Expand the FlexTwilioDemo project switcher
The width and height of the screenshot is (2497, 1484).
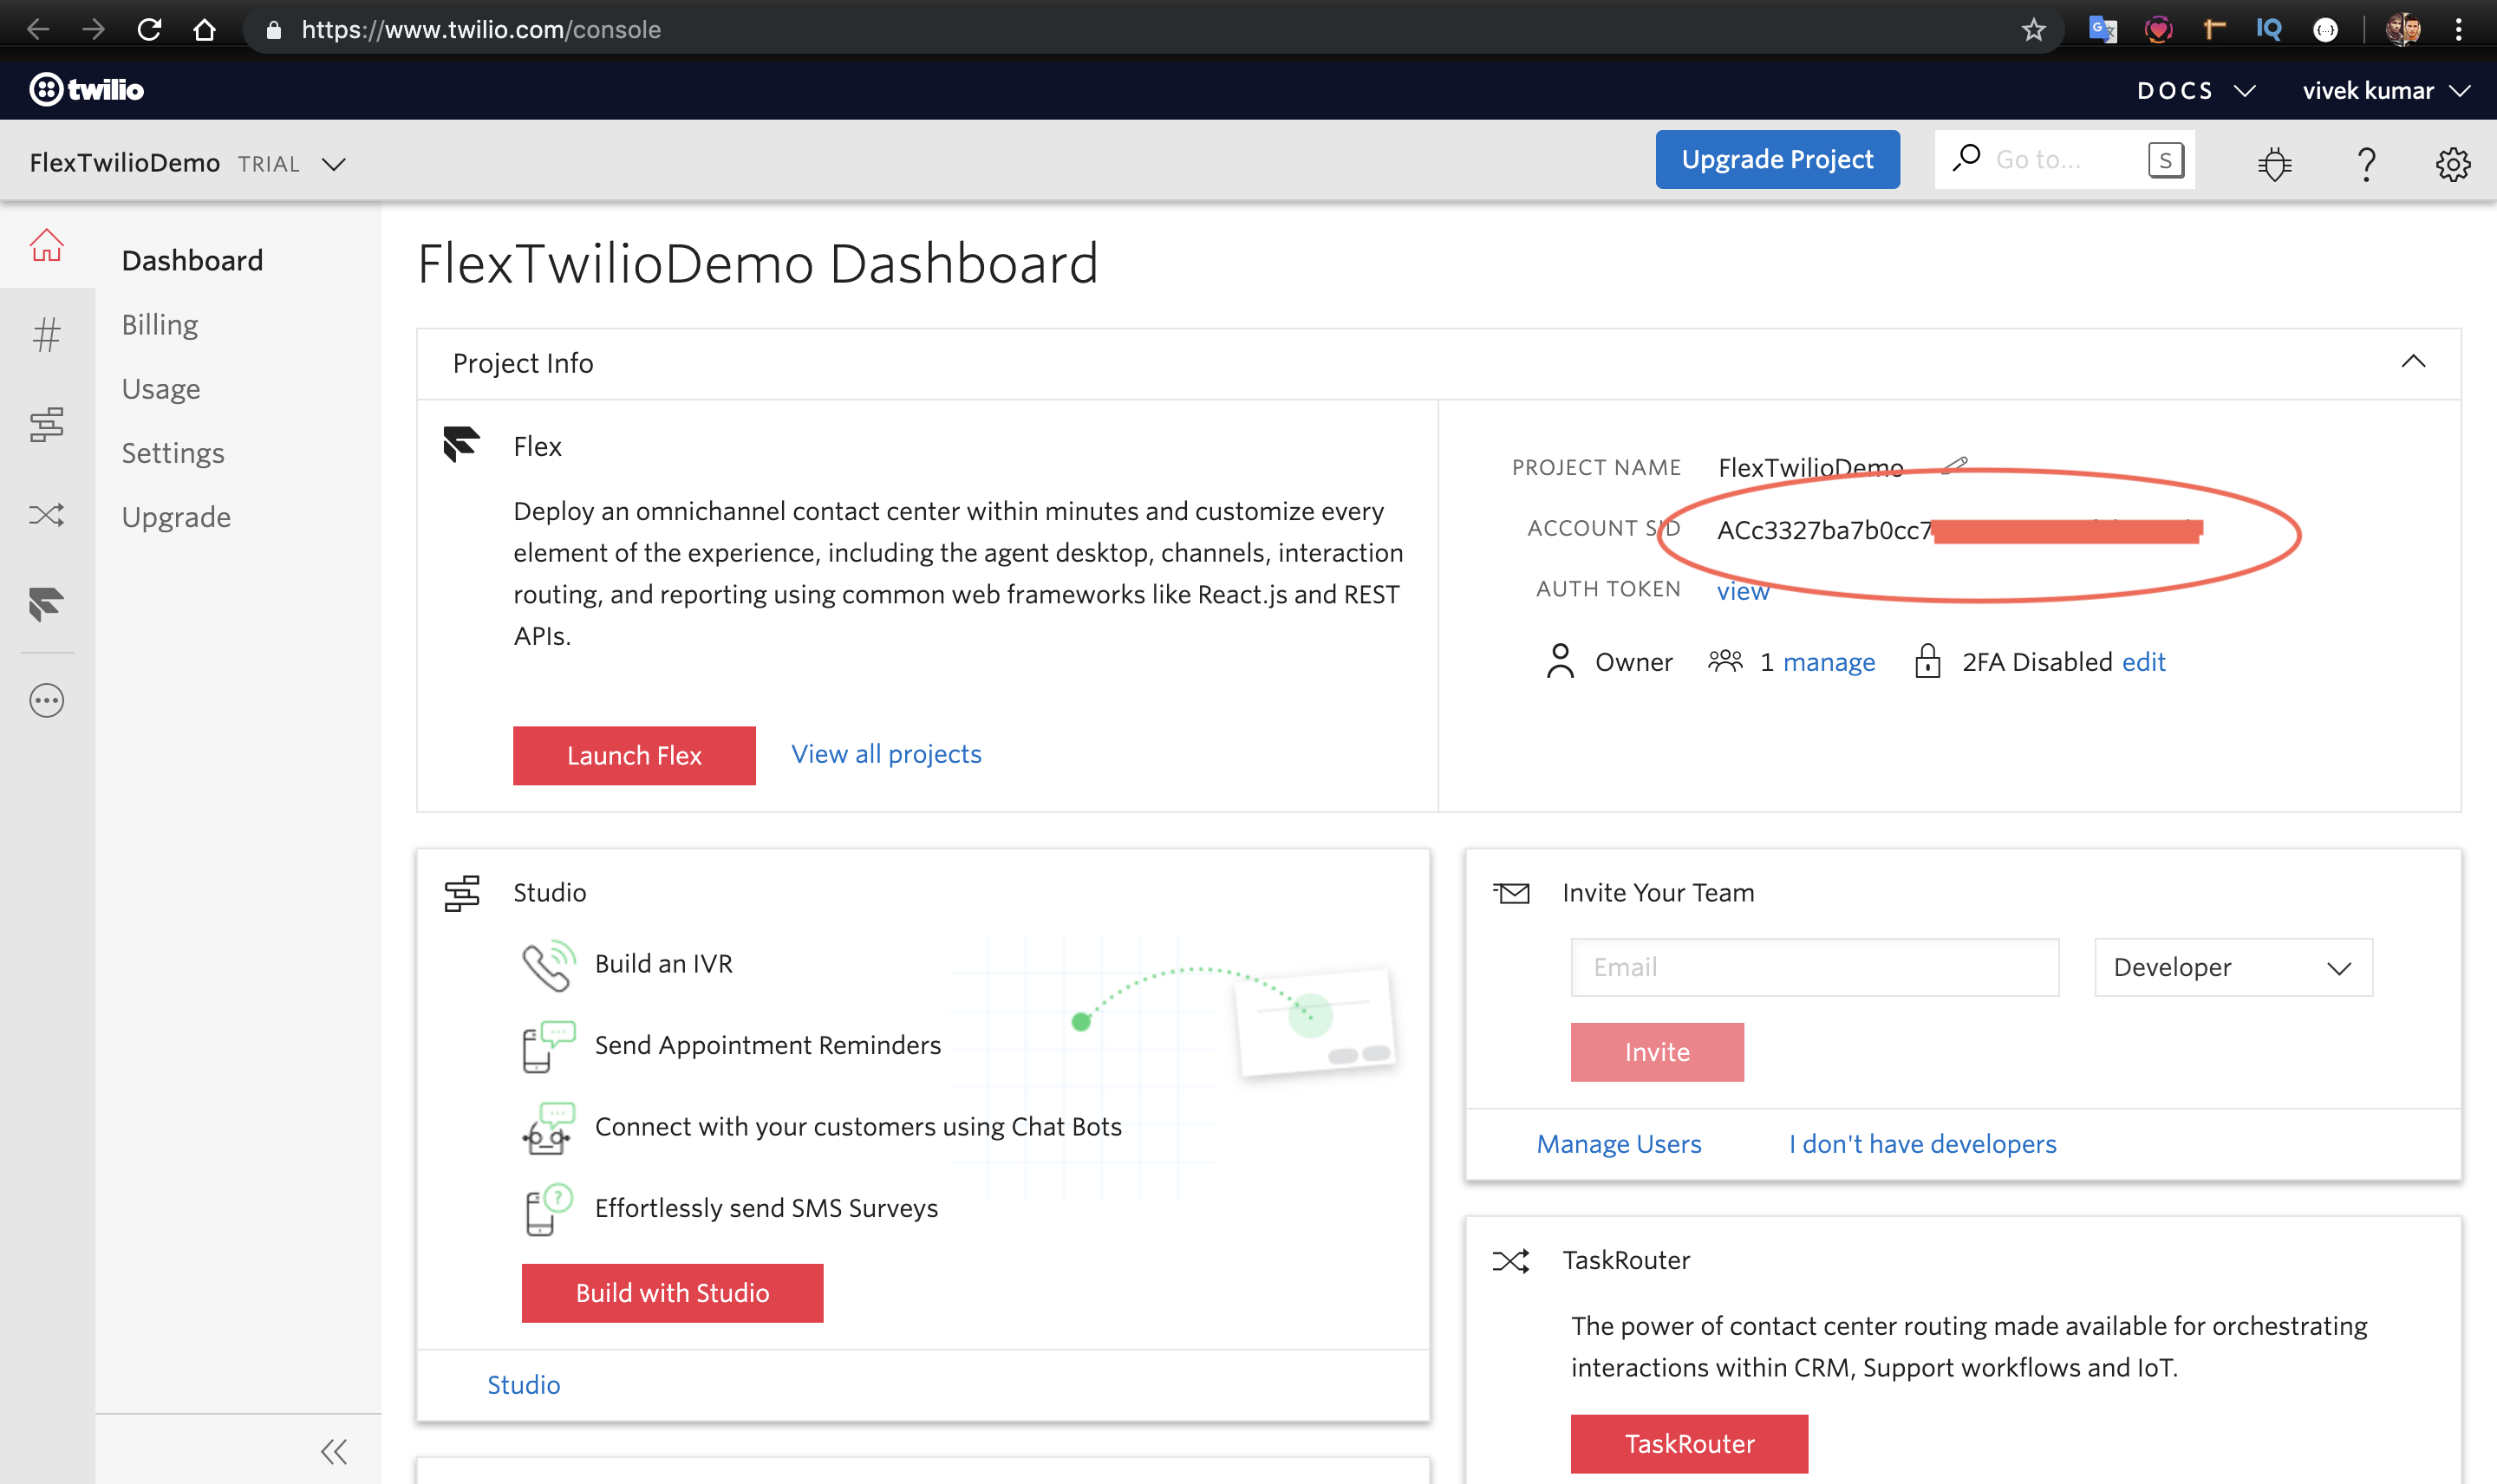[x=187, y=163]
